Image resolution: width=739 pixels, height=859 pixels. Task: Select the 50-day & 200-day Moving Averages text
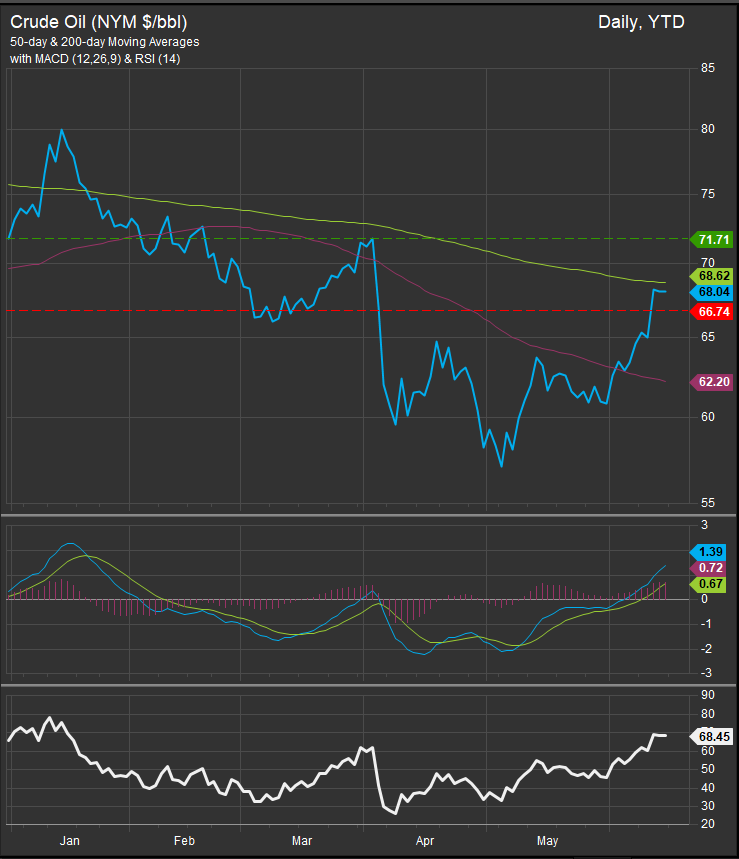[x=104, y=43]
